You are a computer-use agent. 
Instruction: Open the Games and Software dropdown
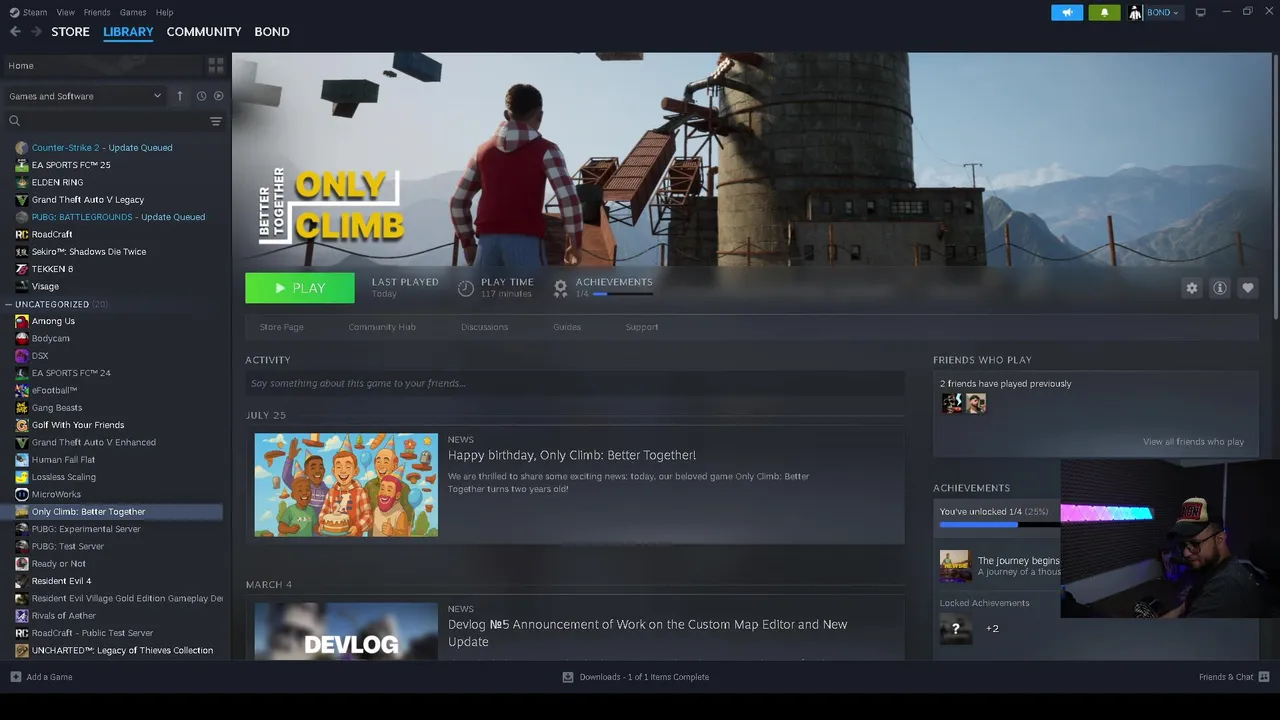click(x=85, y=96)
